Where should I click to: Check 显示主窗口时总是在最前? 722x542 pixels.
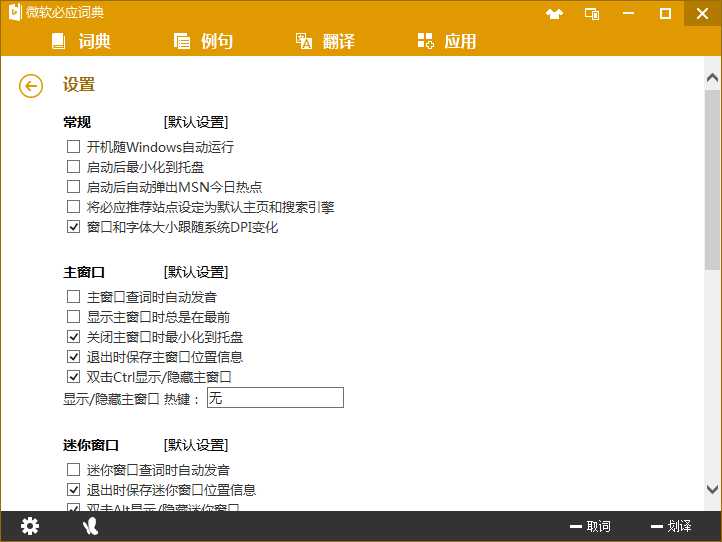[x=74, y=316]
